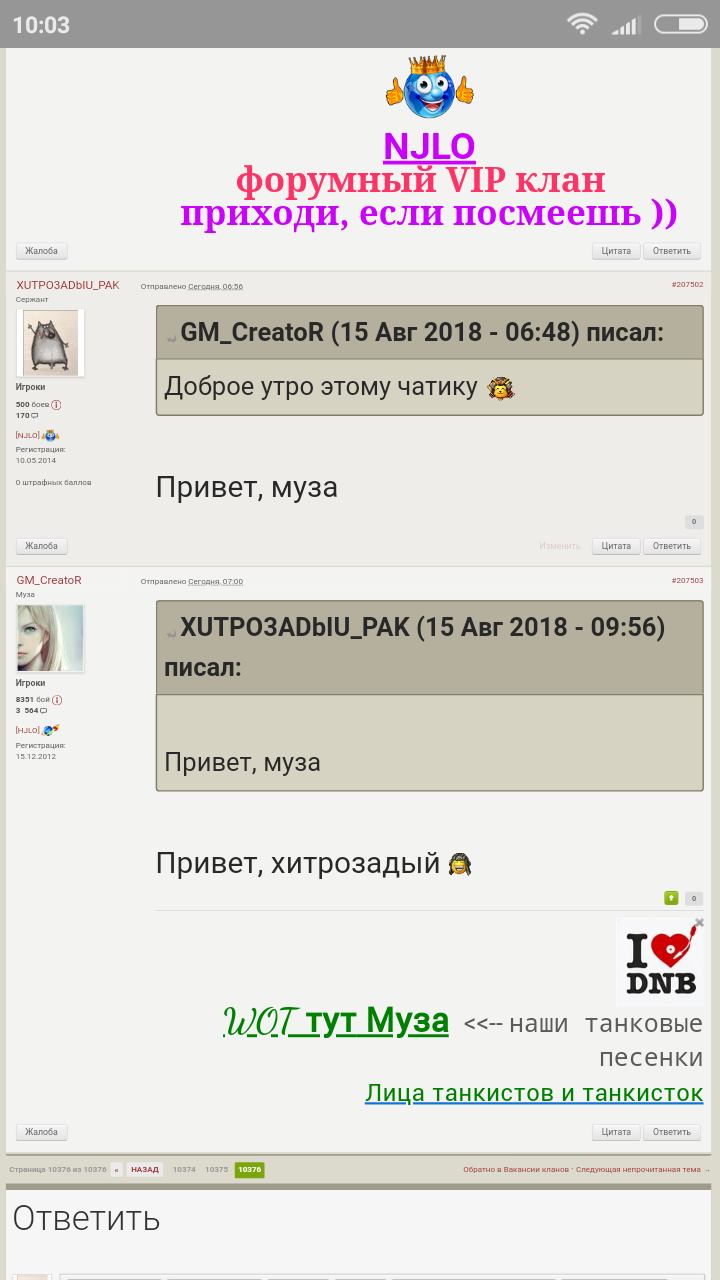Viewport: 720px width, 1280px height.
Task: Close the I love DNB signature image
Action: click(699, 923)
